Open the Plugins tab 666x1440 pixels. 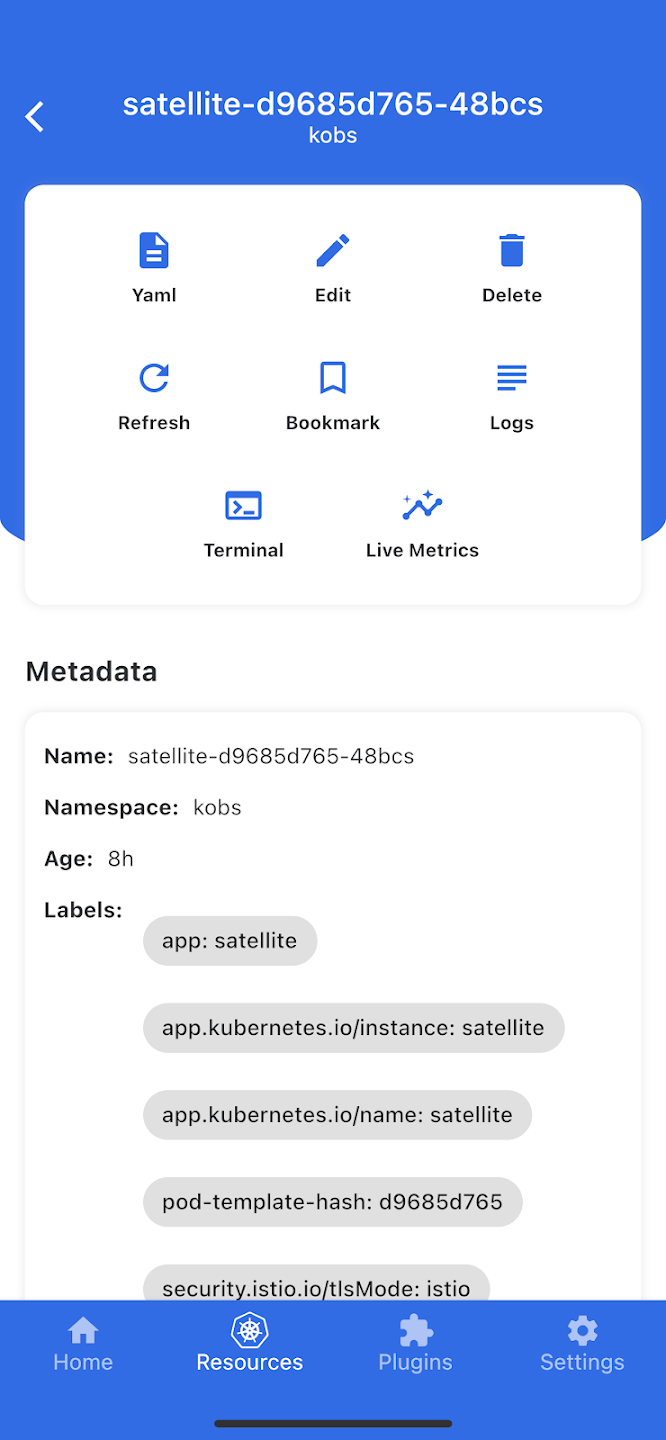[415, 1344]
